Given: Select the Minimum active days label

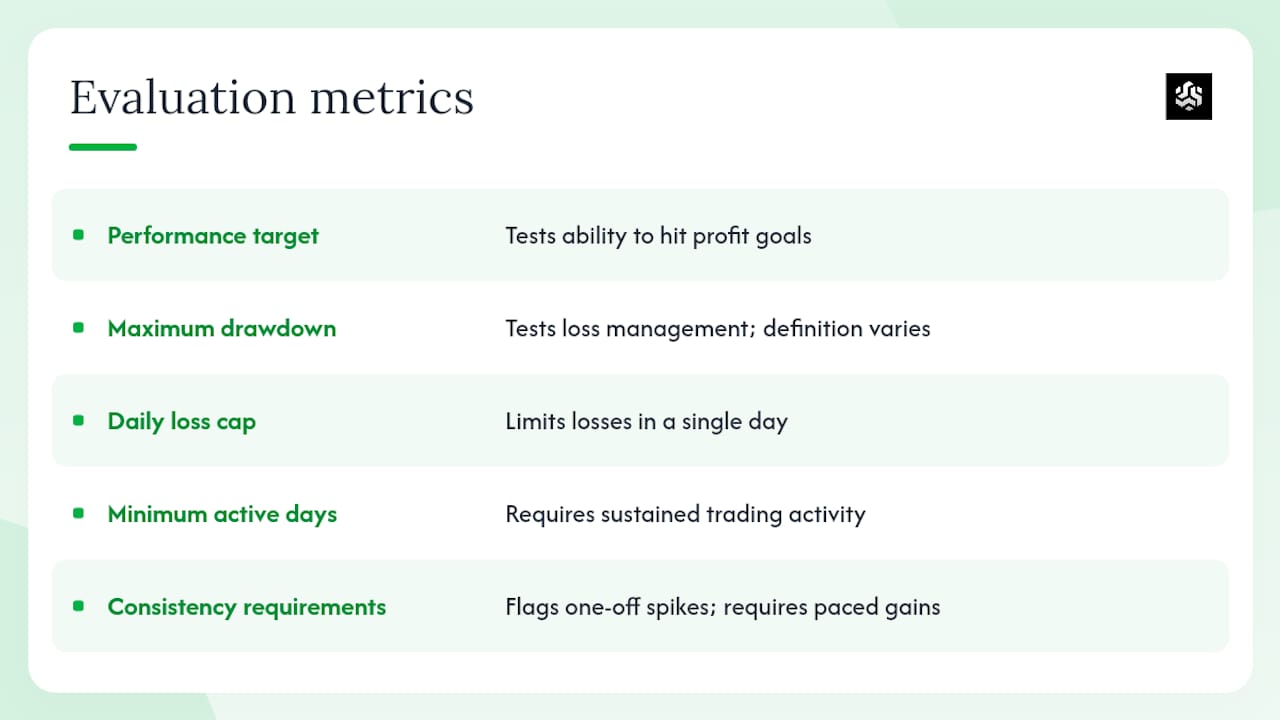Looking at the screenshot, I should pos(222,514).
